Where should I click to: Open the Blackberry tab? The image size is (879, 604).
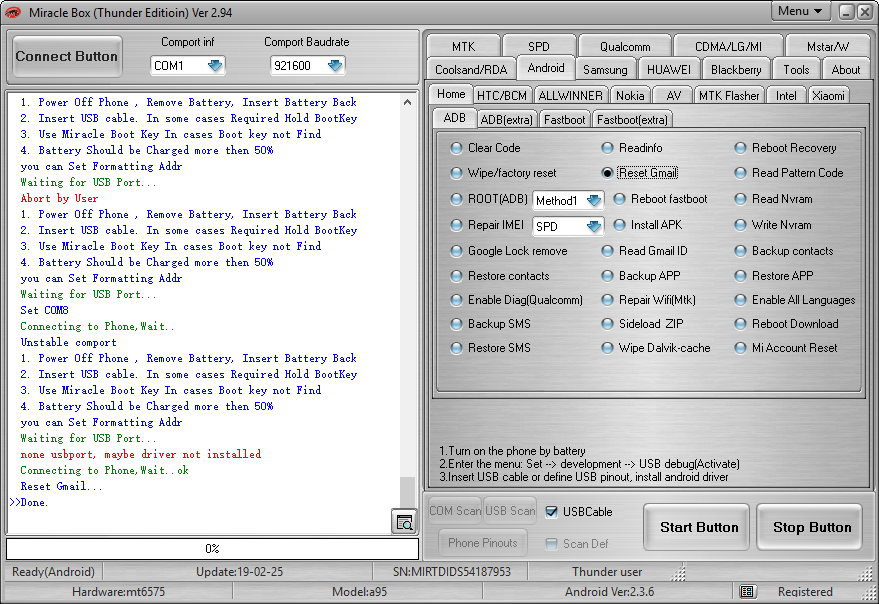pos(736,70)
